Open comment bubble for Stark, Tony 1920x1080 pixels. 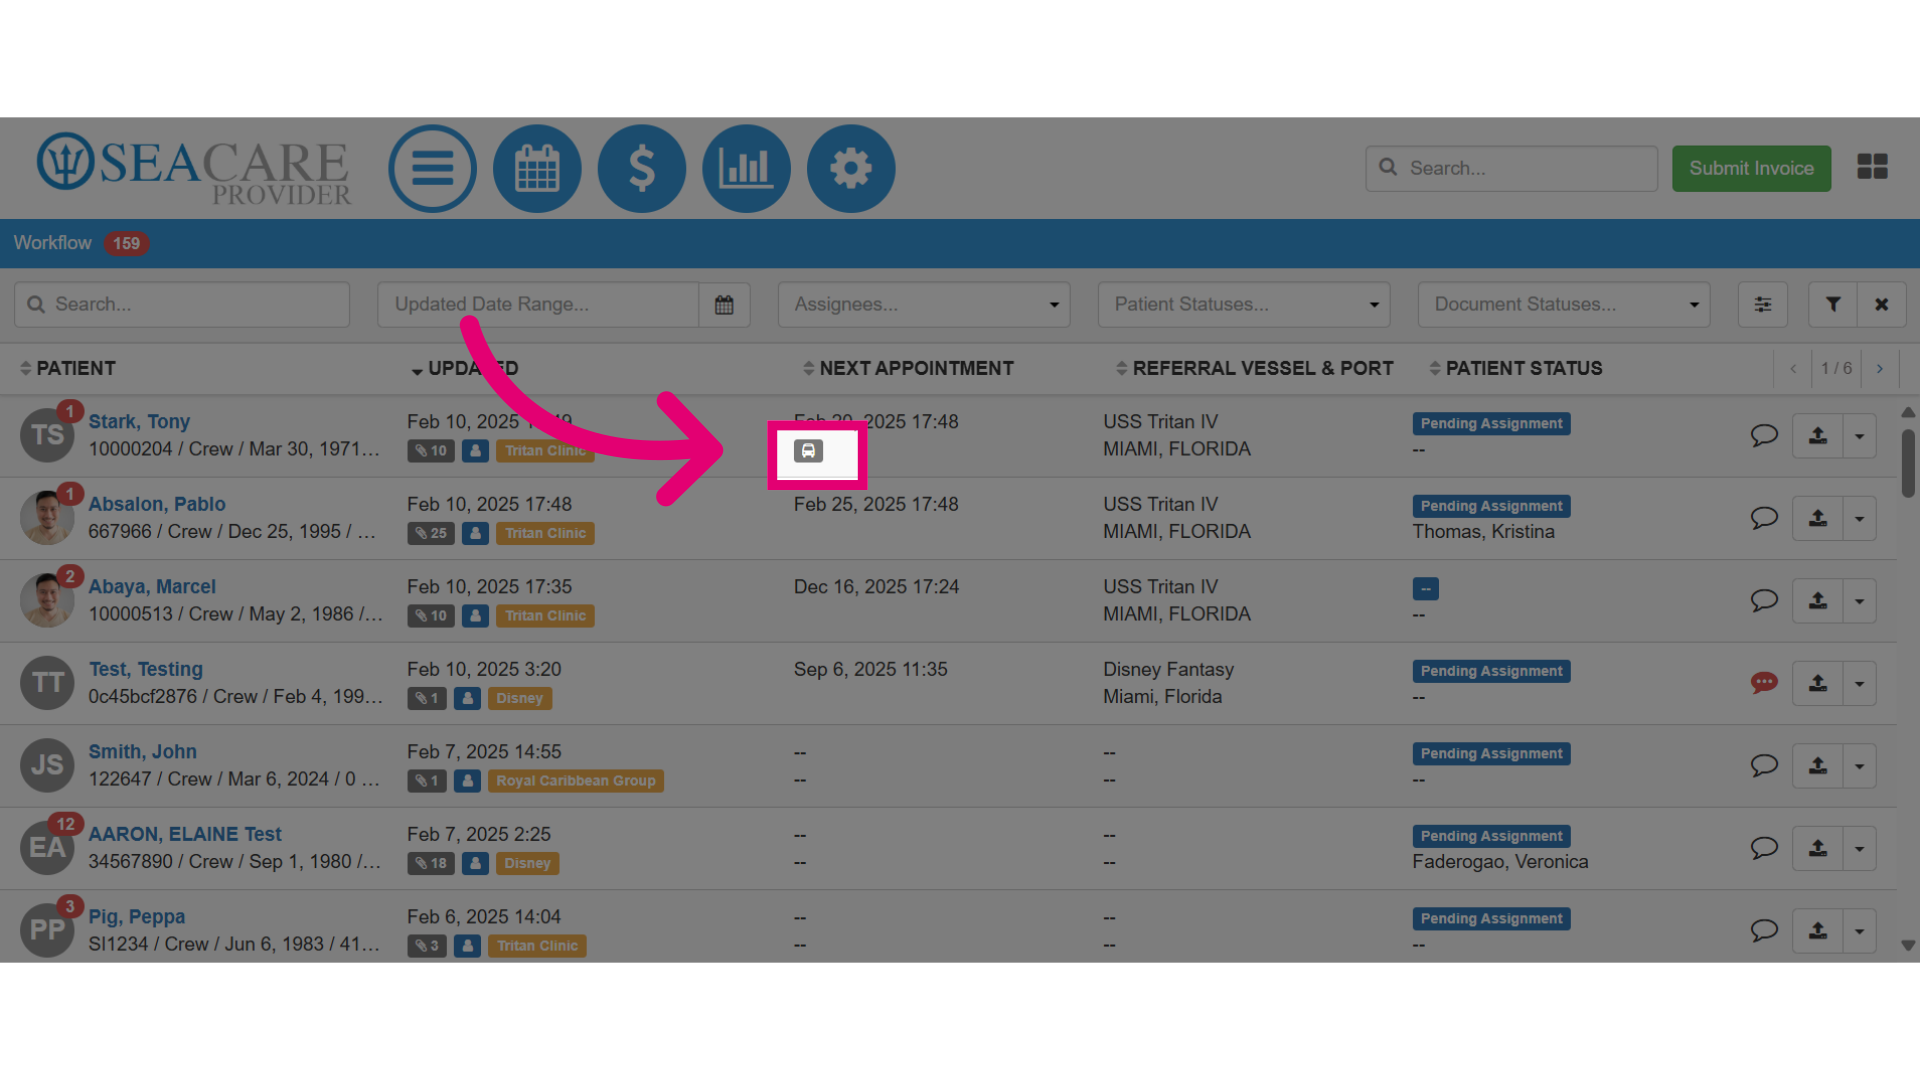tap(1764, 435)
